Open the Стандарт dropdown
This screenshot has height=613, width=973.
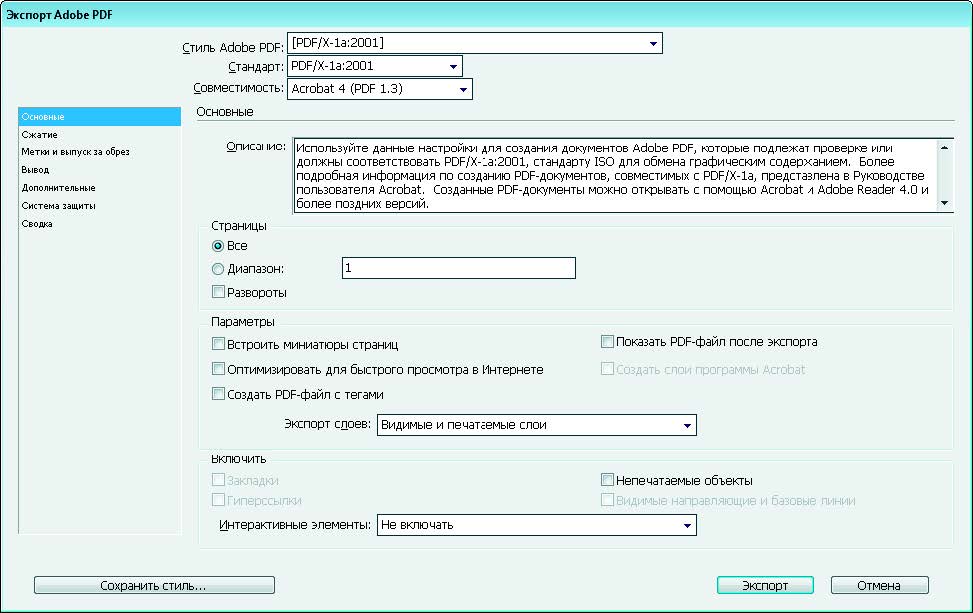pos(375,66)
